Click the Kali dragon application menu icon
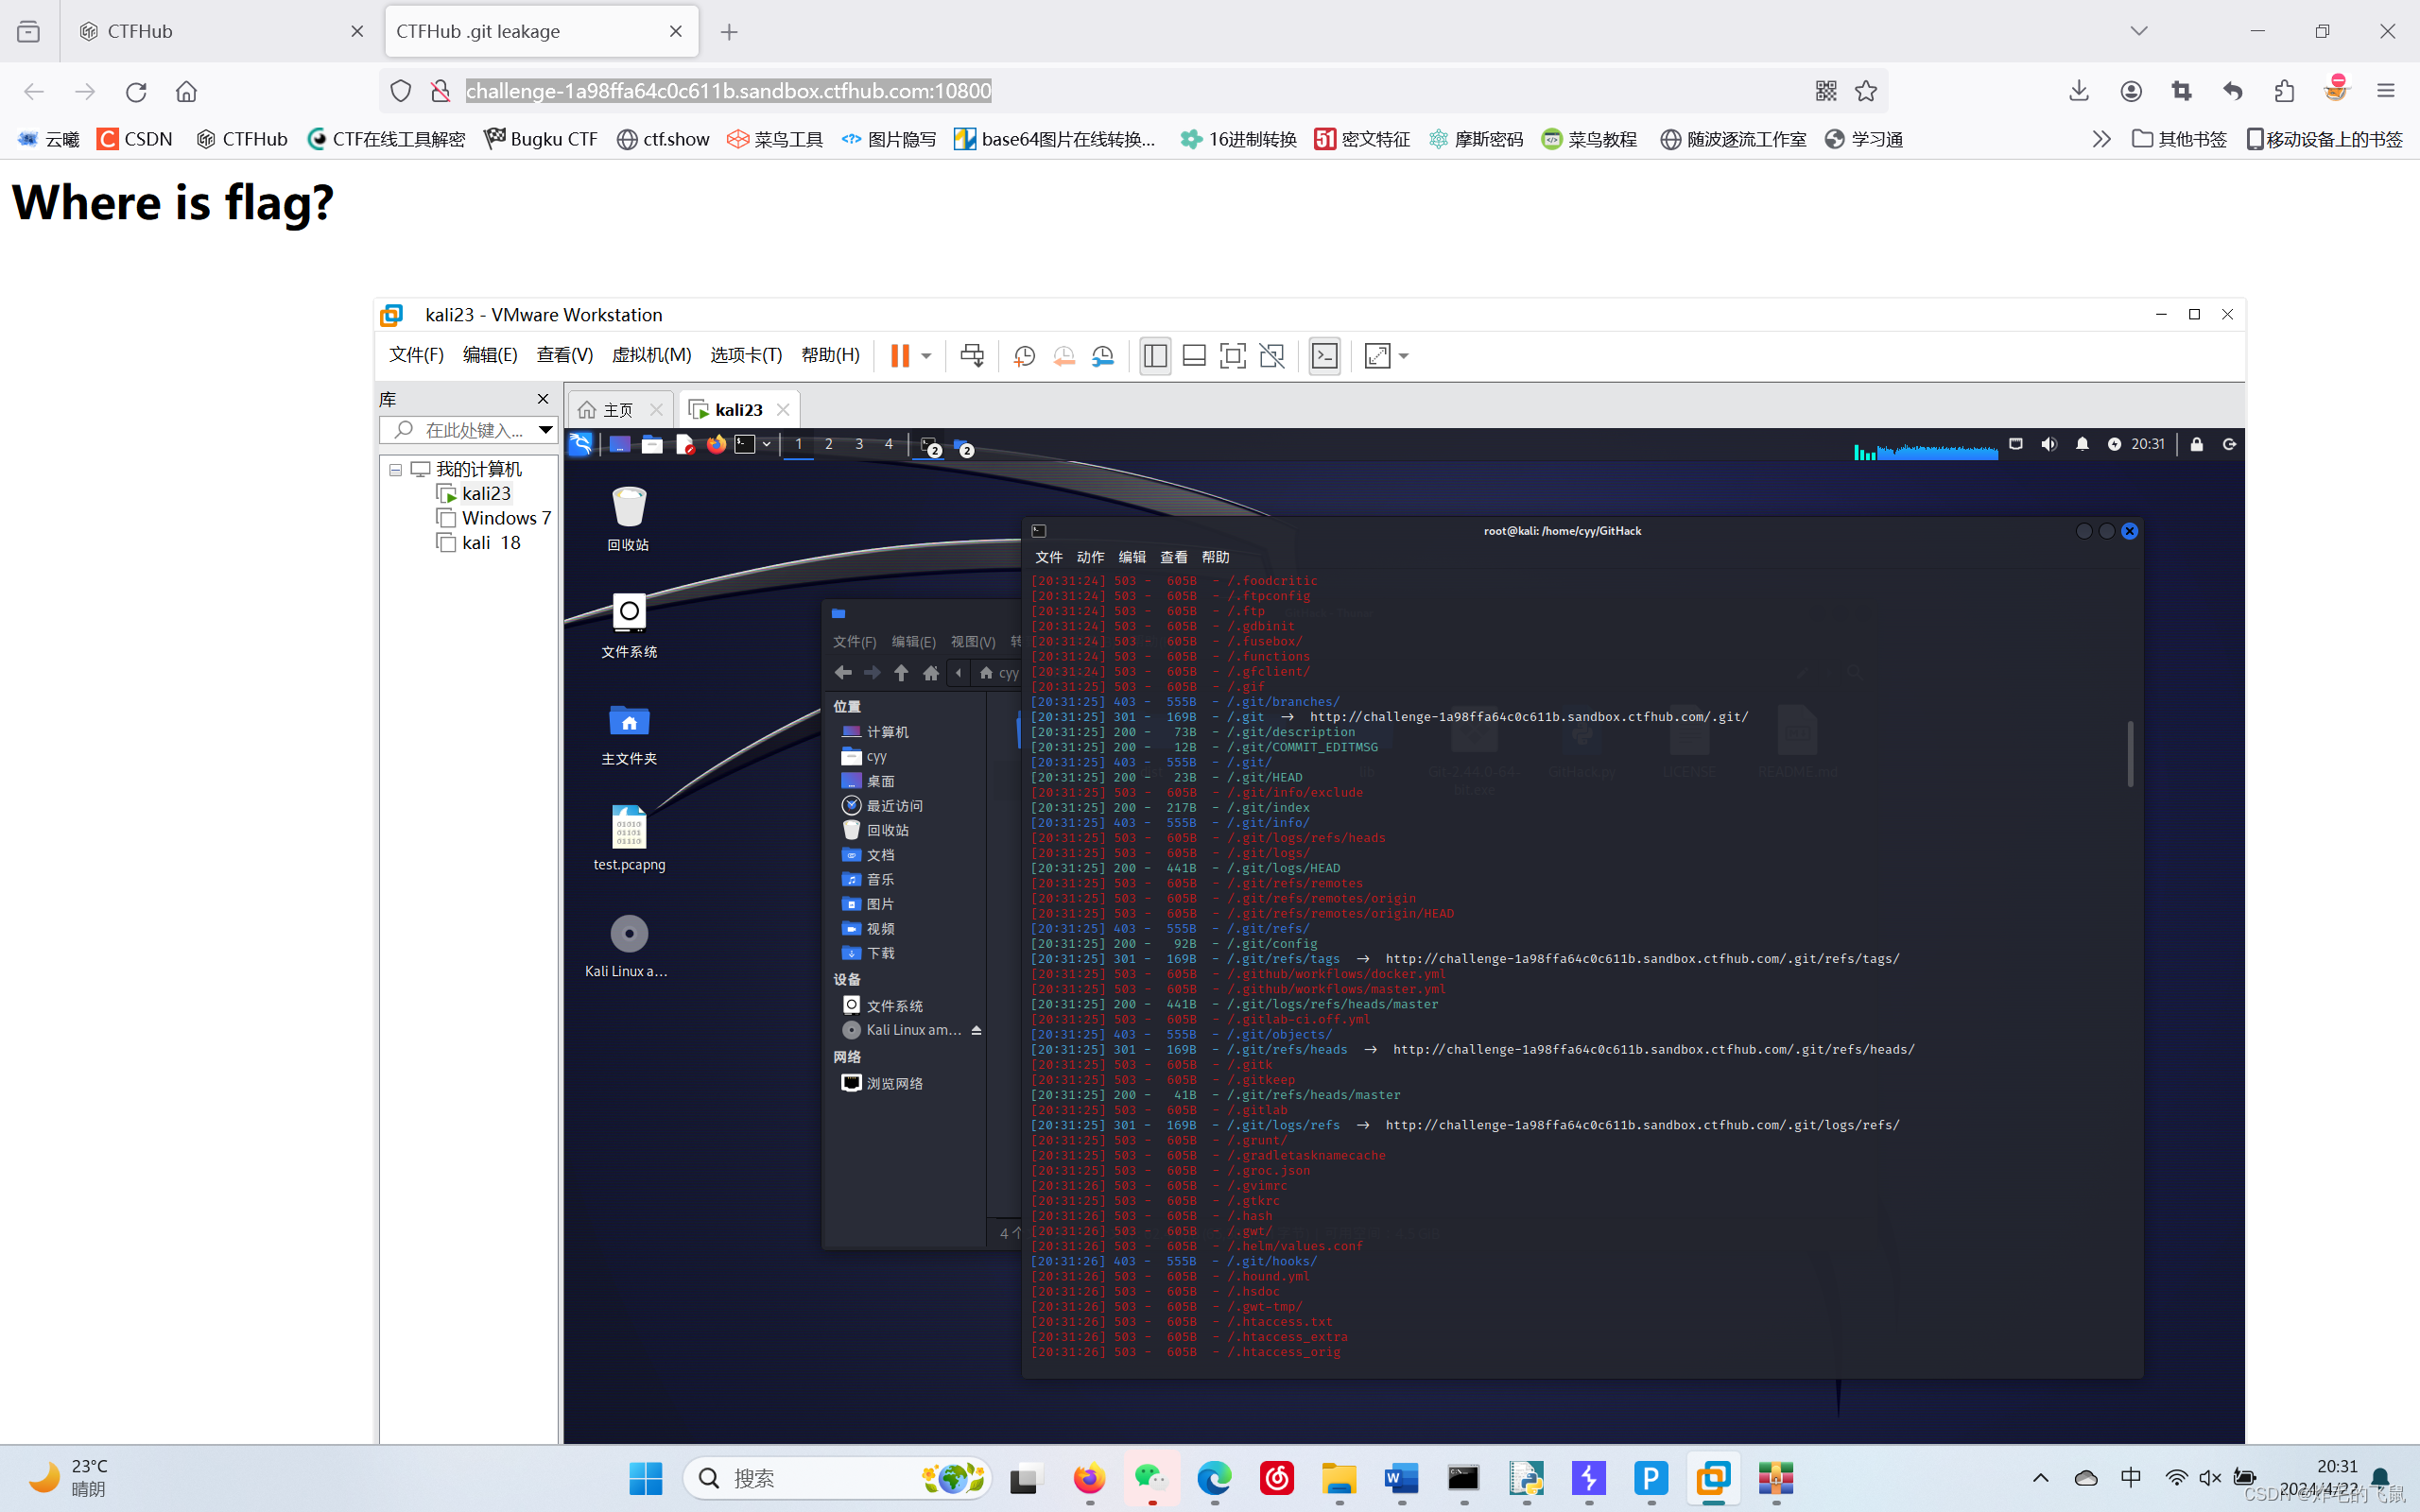Screen dimensions: 2420x1512 tap(581, 444)
